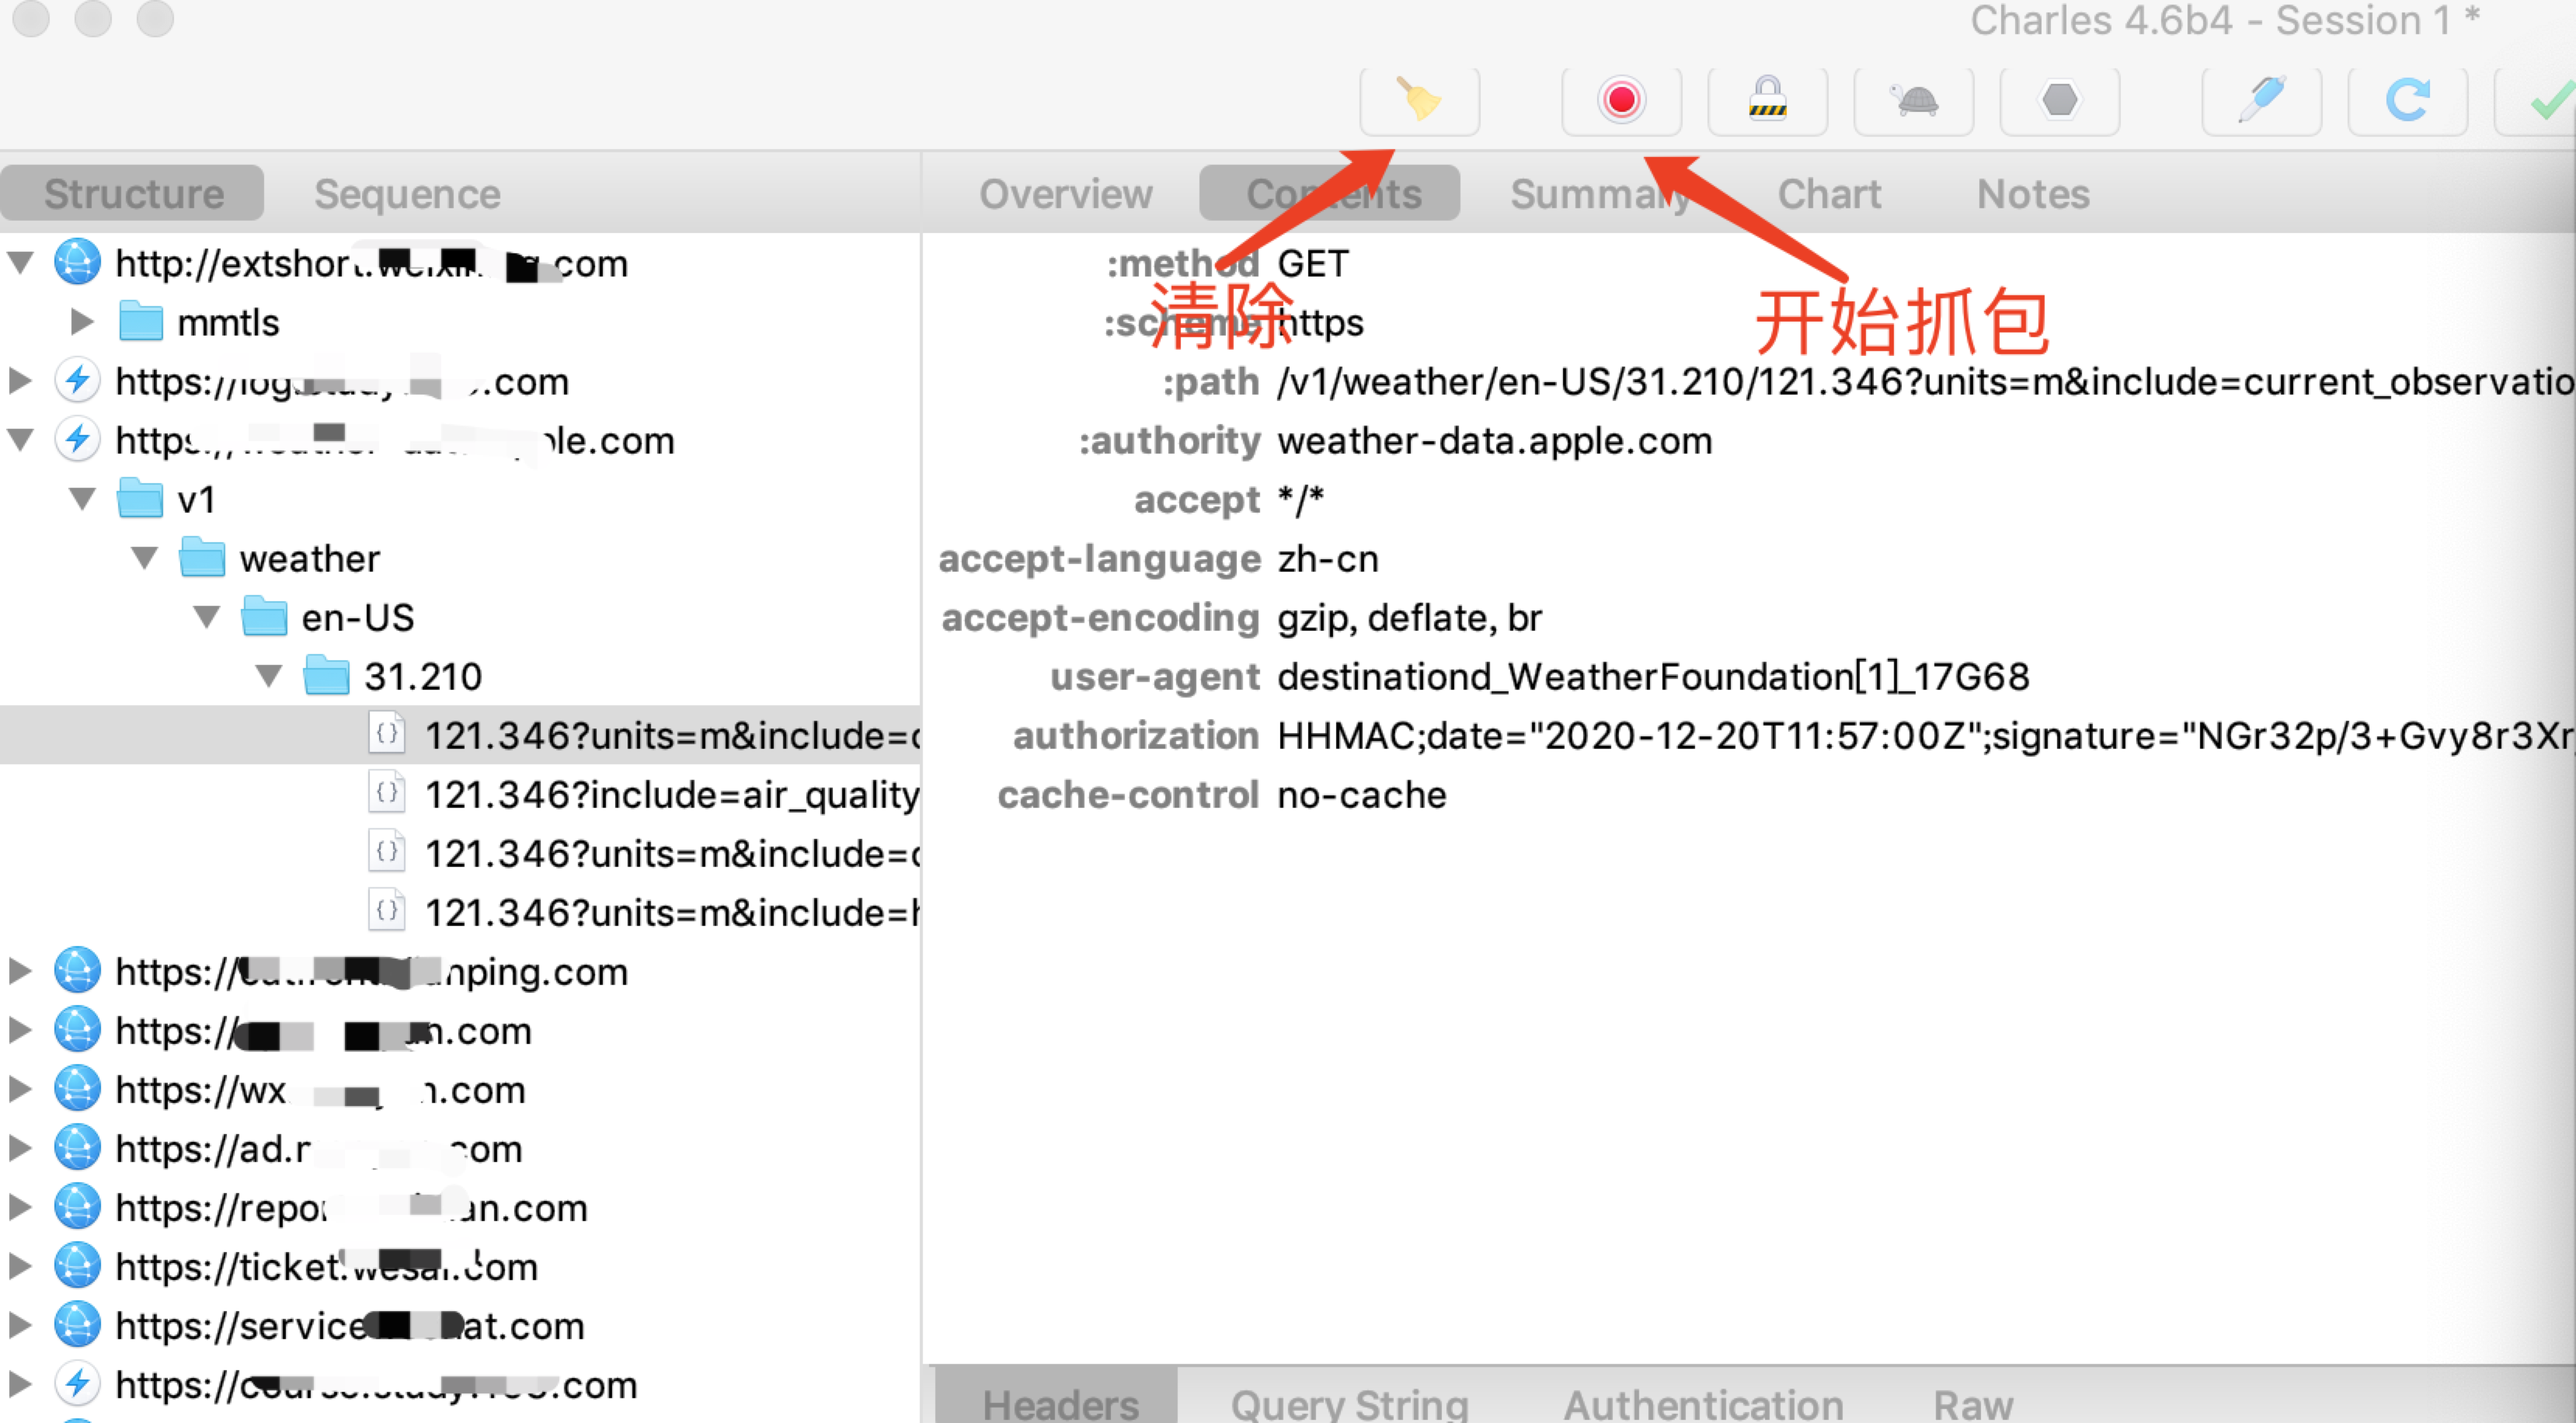Viewport: 2576px width, 1423px height.
Task: Select the en-US folder
Action: click(x=357, y=618)
